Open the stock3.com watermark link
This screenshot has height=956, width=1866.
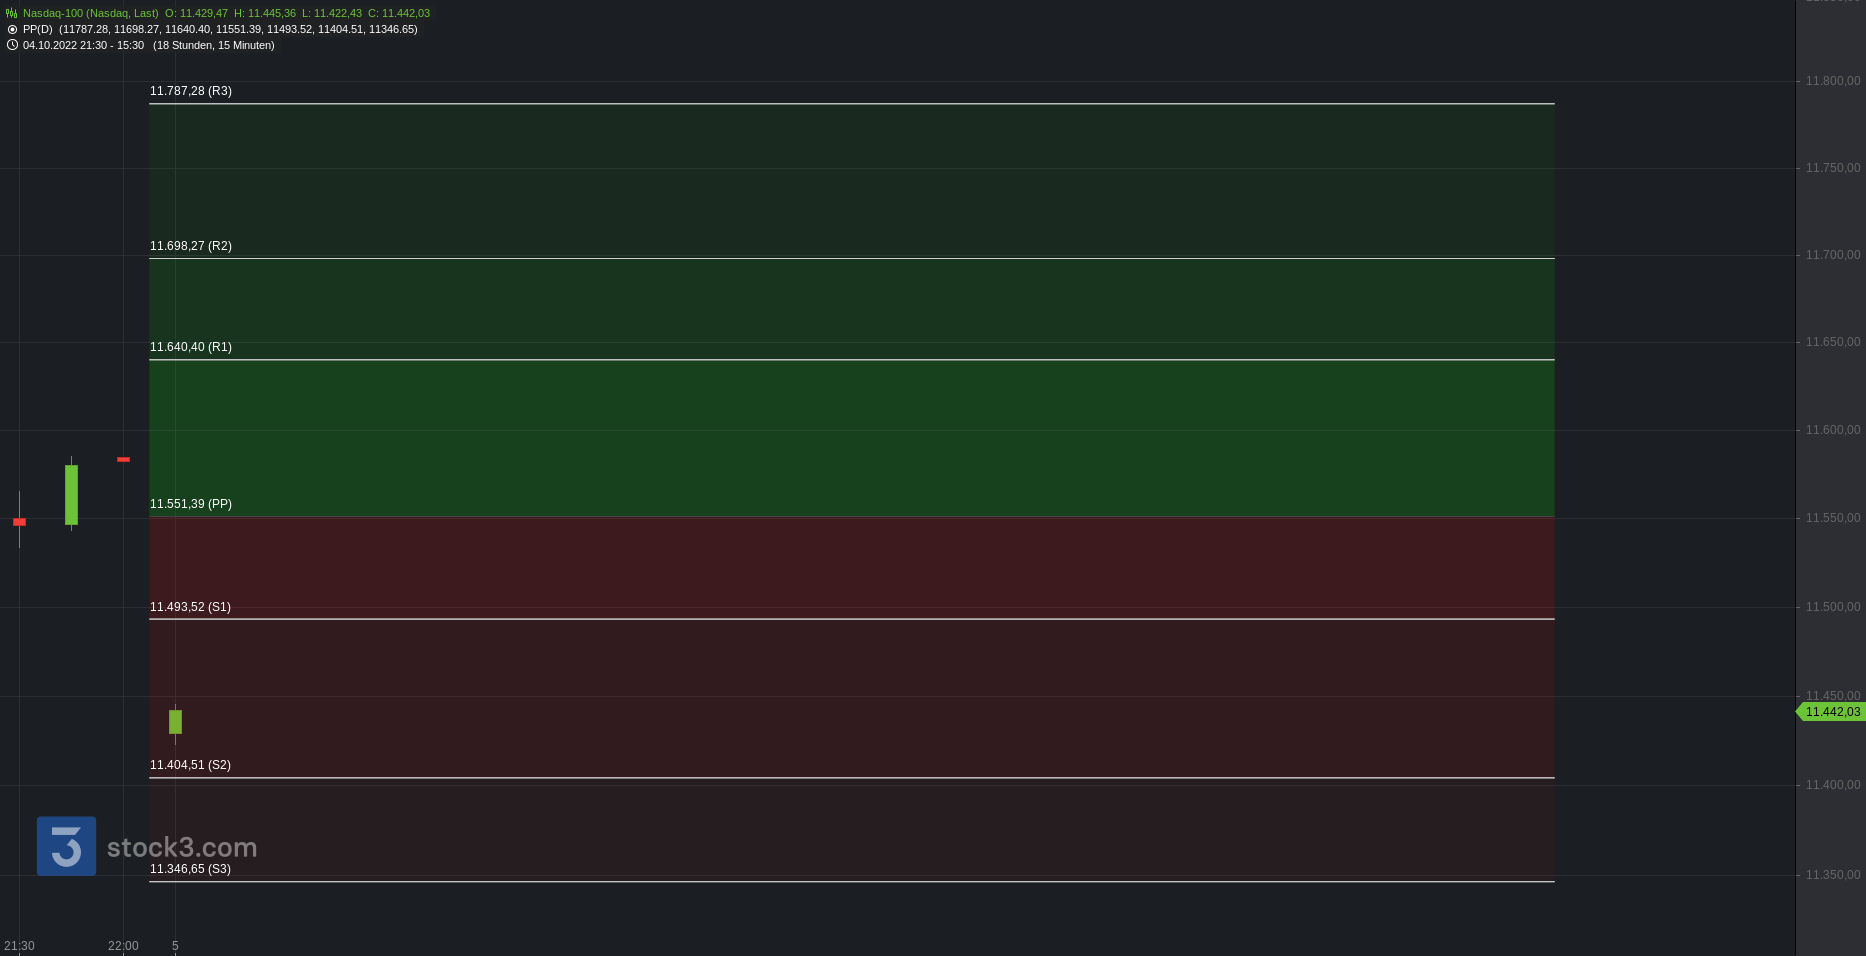[x=182, y=848]
